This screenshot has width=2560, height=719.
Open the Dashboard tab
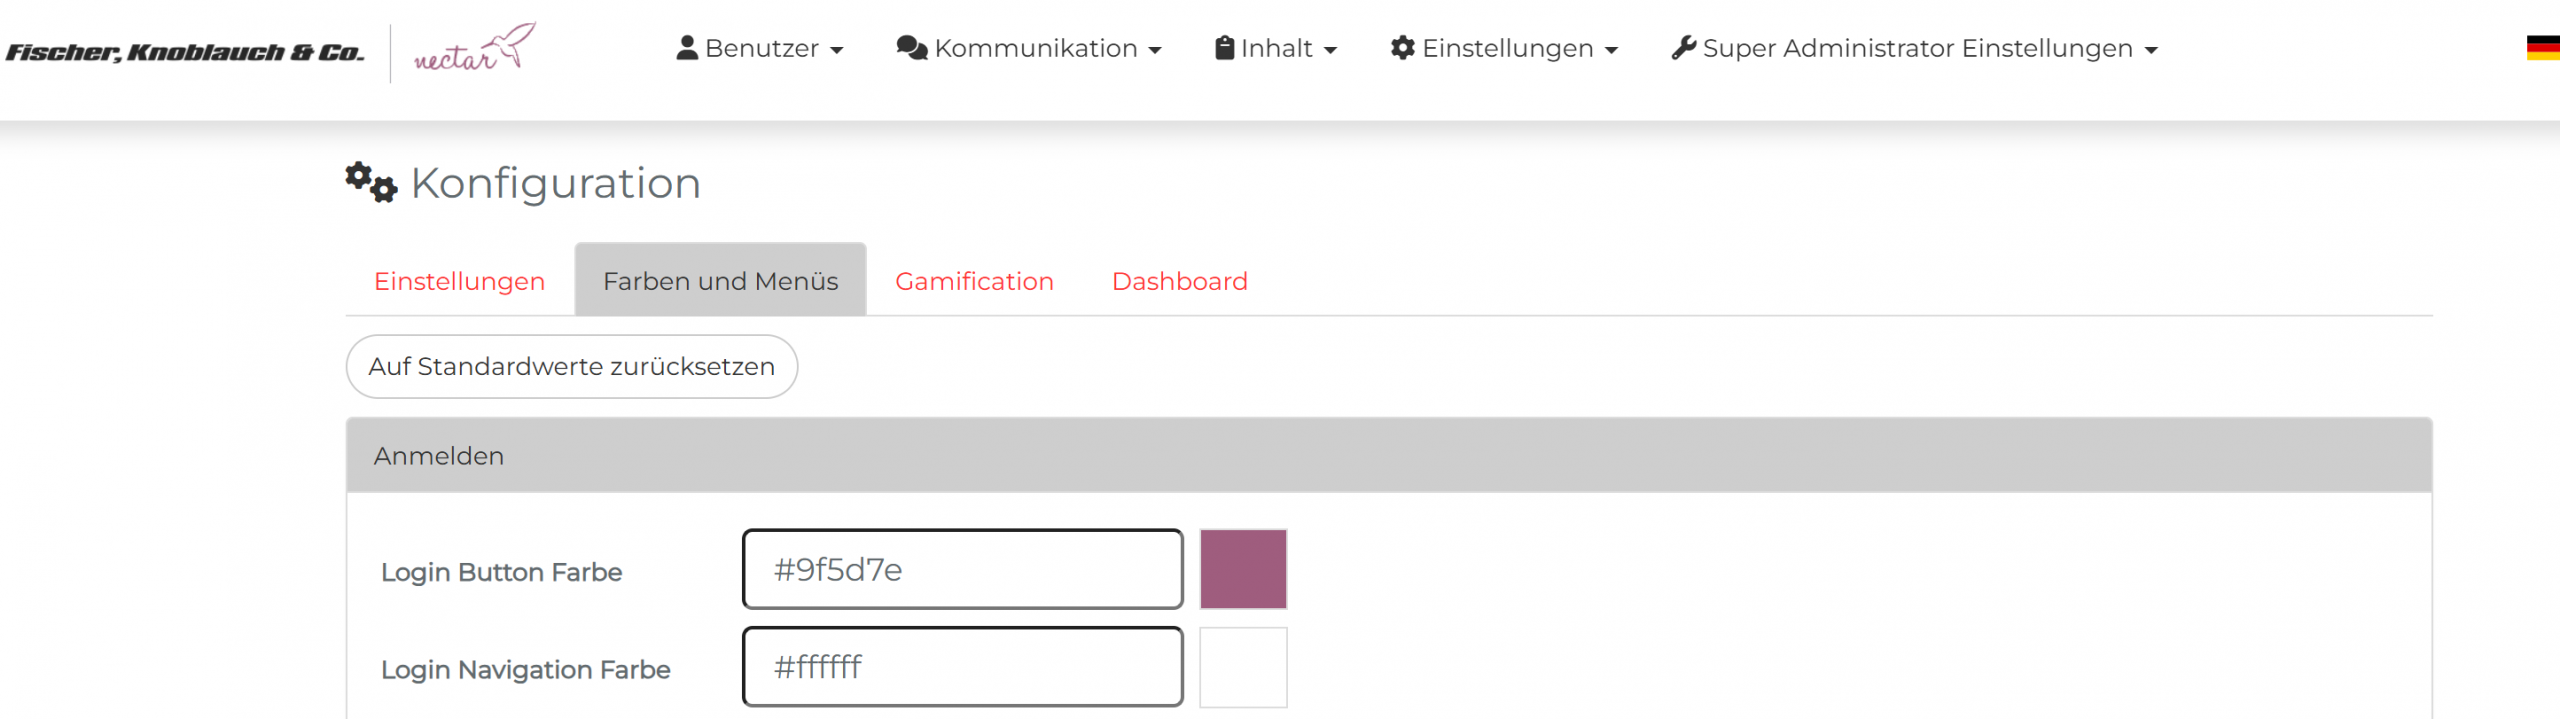(x=1180, y=281)
